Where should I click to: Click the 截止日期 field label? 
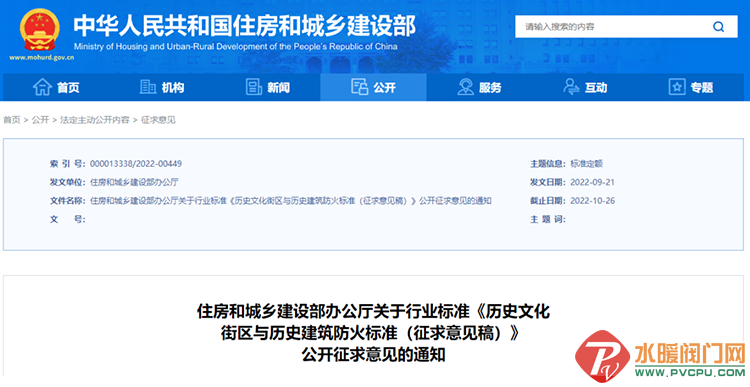548,201
